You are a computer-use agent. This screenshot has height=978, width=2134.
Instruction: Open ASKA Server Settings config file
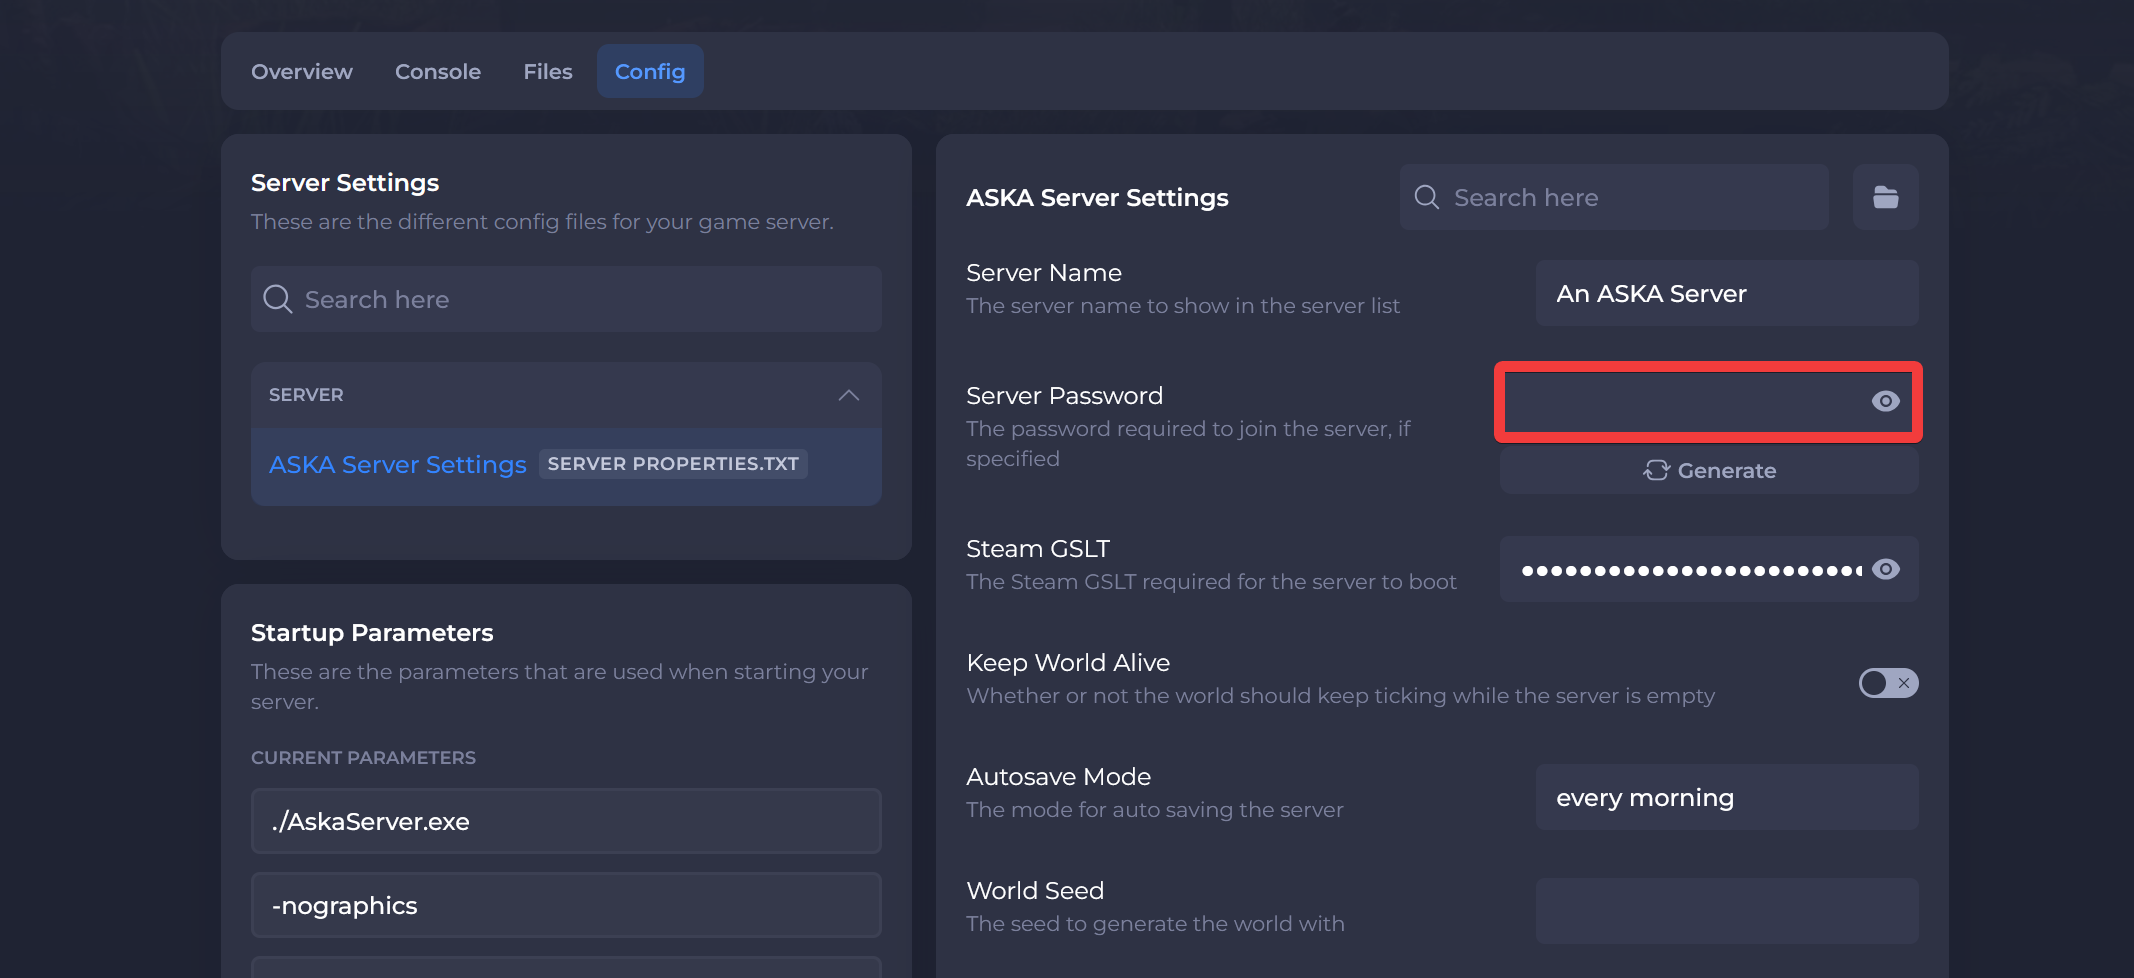click(x=398, y=465)
